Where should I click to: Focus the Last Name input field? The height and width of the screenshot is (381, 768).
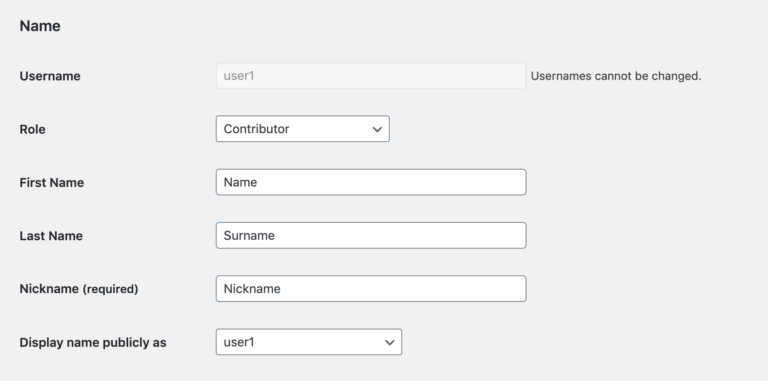(371, 236)
